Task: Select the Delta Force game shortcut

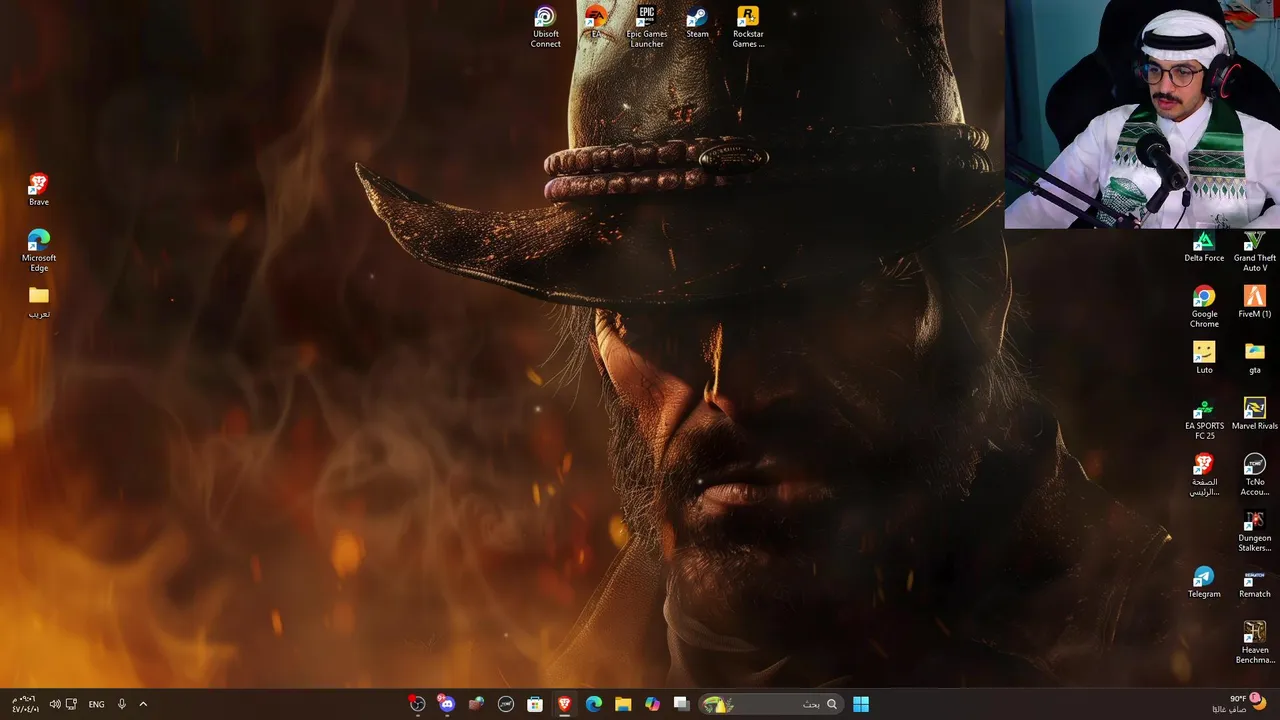Action: 1204,246
